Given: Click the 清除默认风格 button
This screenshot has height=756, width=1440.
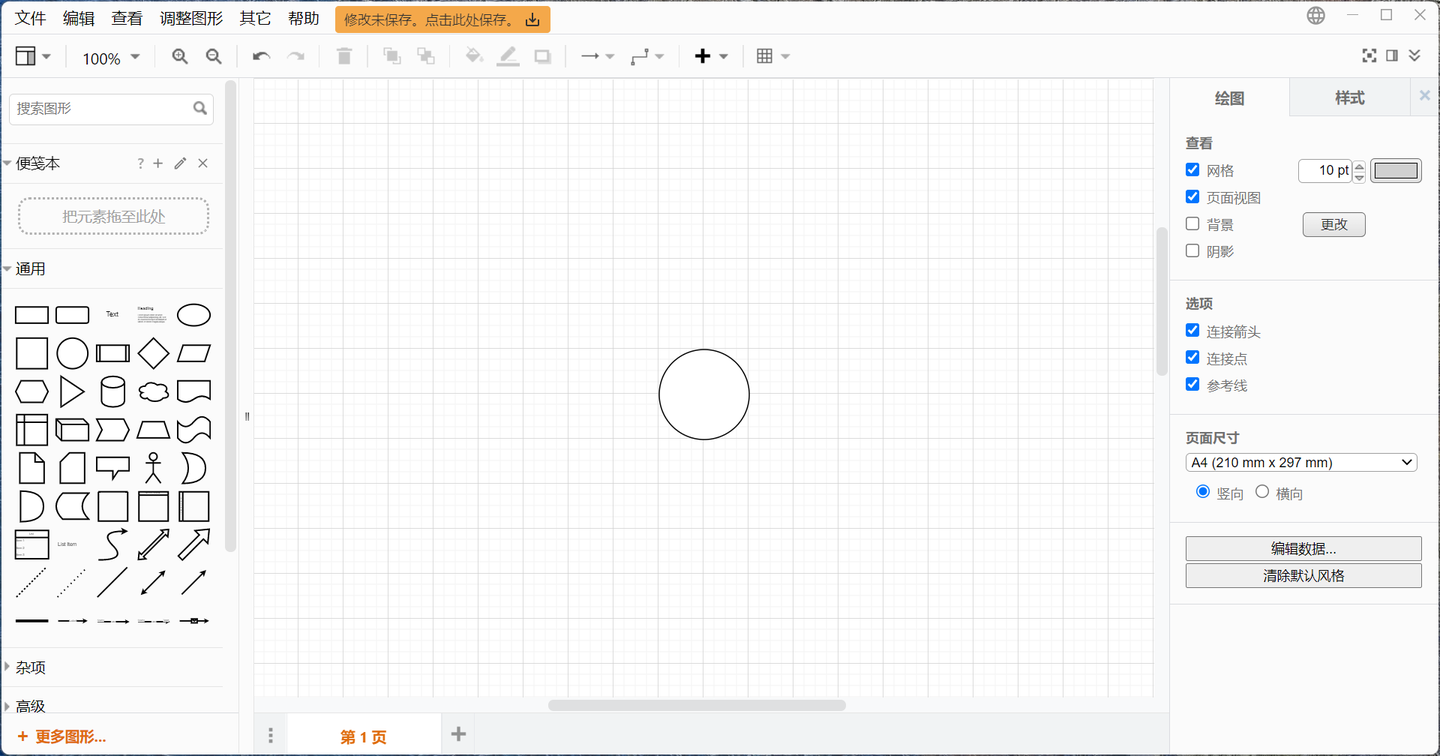Looking at the screenshot, I should coord(1303,575).
